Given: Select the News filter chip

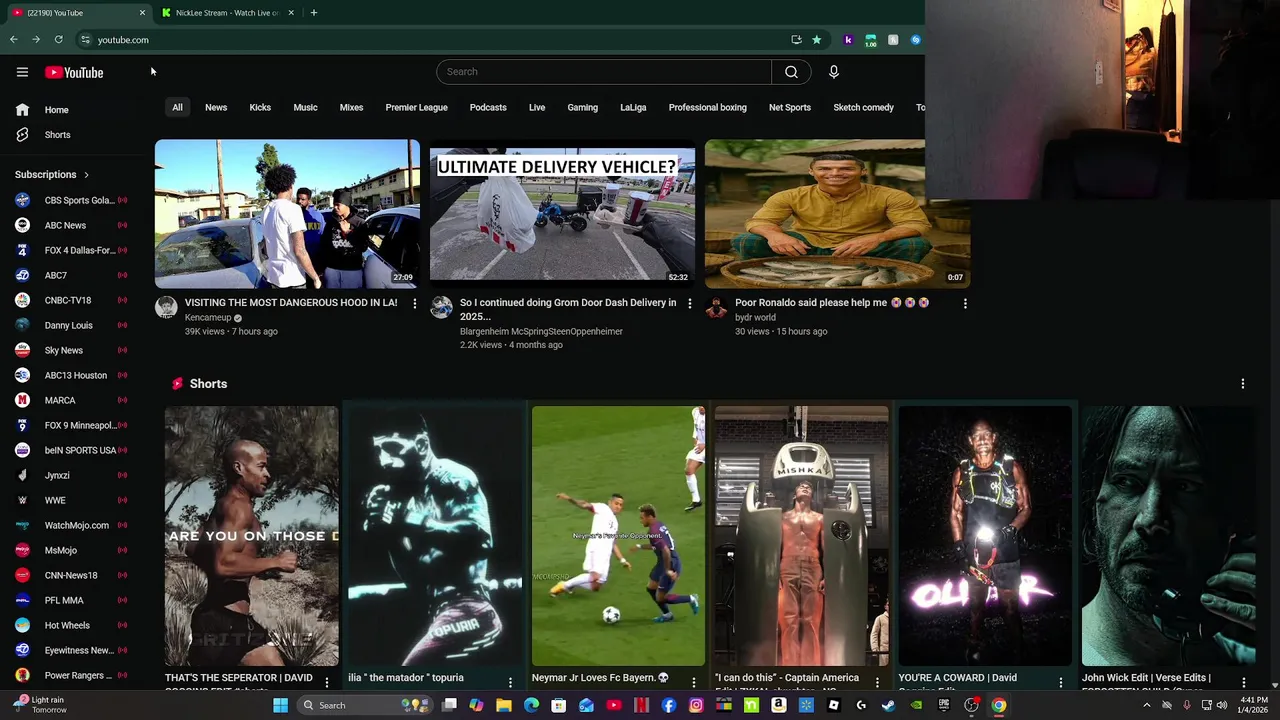Looking at the screenshot, I should 216,107.
